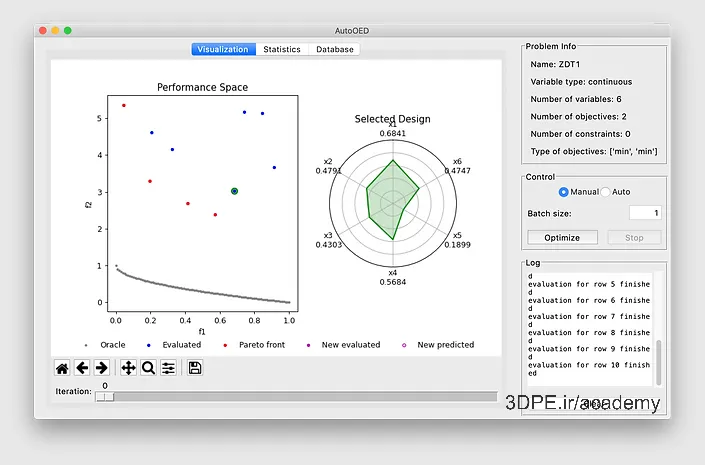Save the figure with floppy icon
Image resolution: width=705 pixels, height=465 pixels.
195,368
